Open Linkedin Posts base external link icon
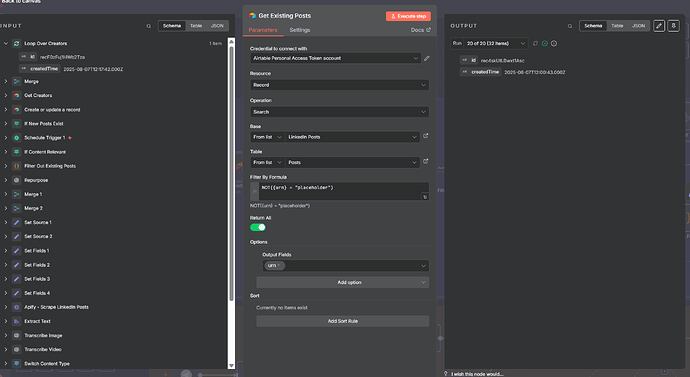Viewport: 690px width, 377px height. 426,136
